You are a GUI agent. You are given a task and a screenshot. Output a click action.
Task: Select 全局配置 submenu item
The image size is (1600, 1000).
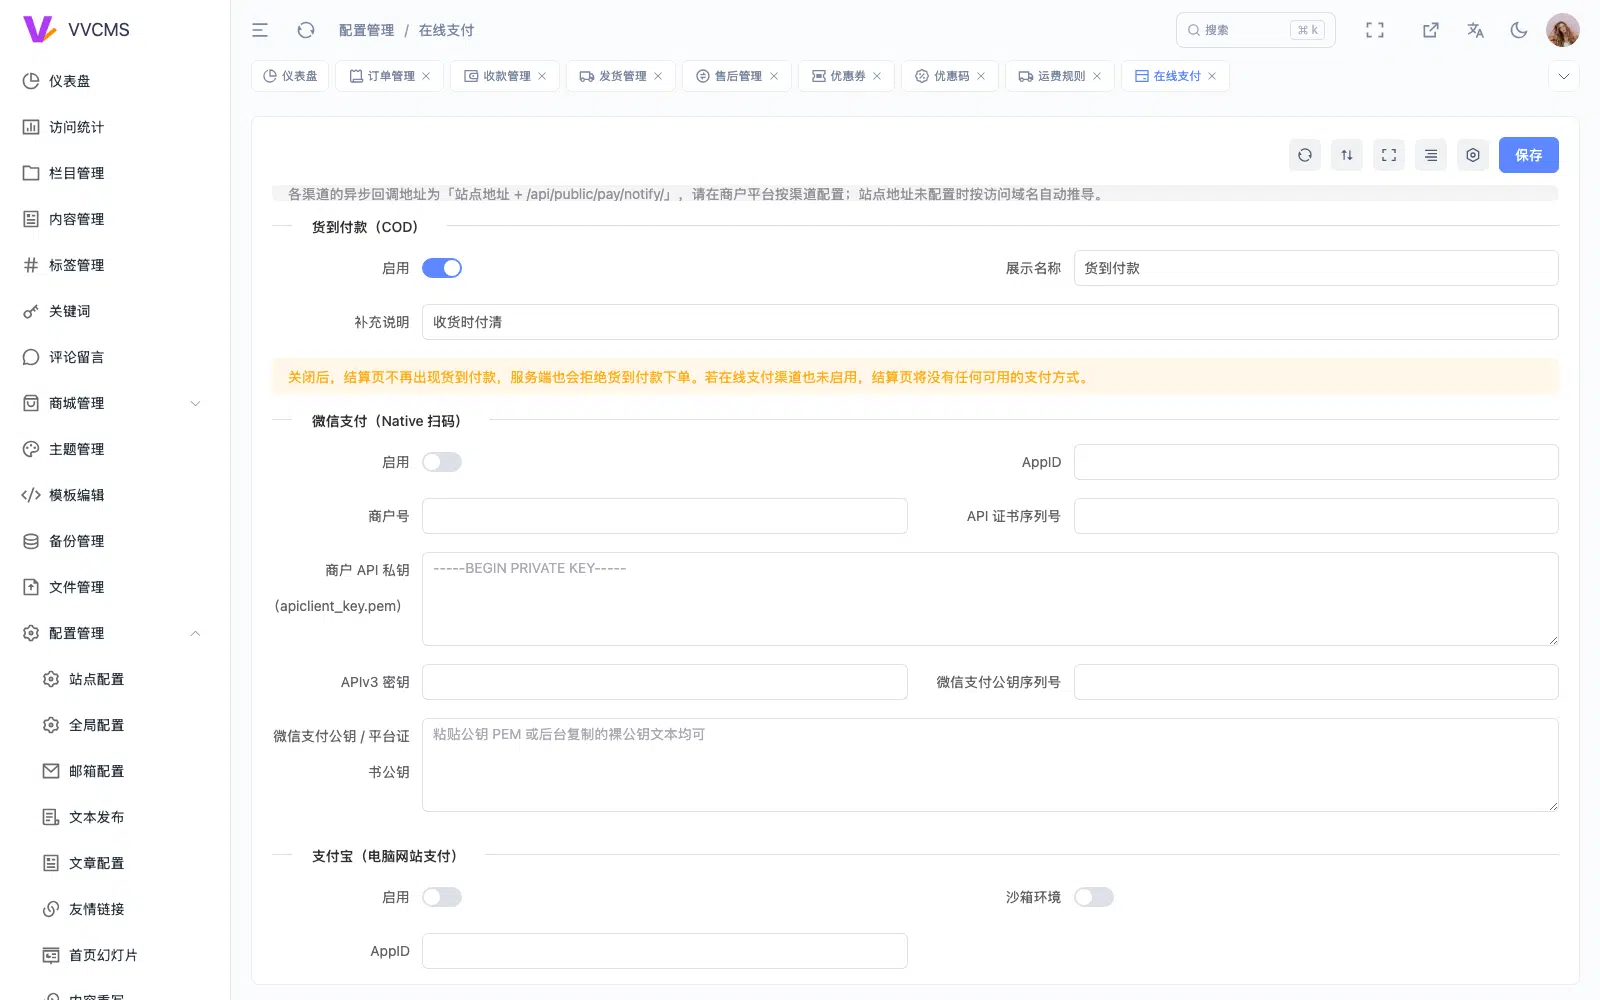[115, 725]
